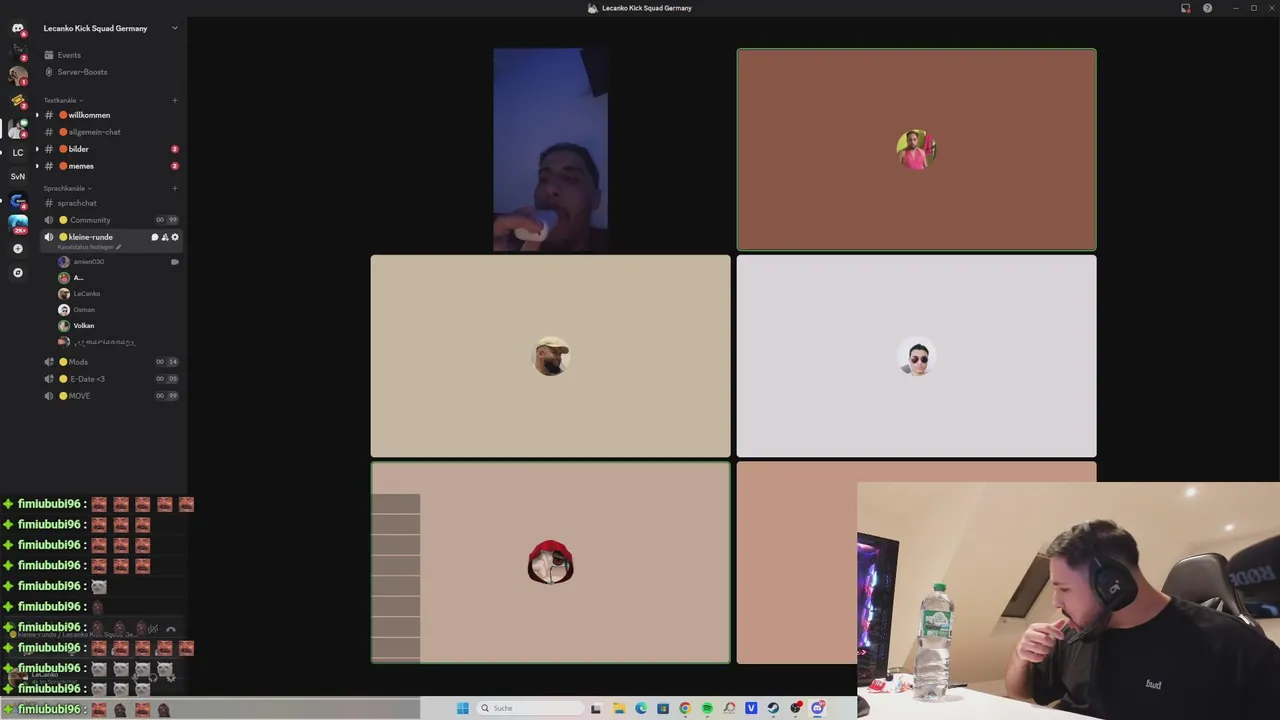Open the SvN server in the server list
This screenshot has width=1280, height=720.
click(18, 176)
